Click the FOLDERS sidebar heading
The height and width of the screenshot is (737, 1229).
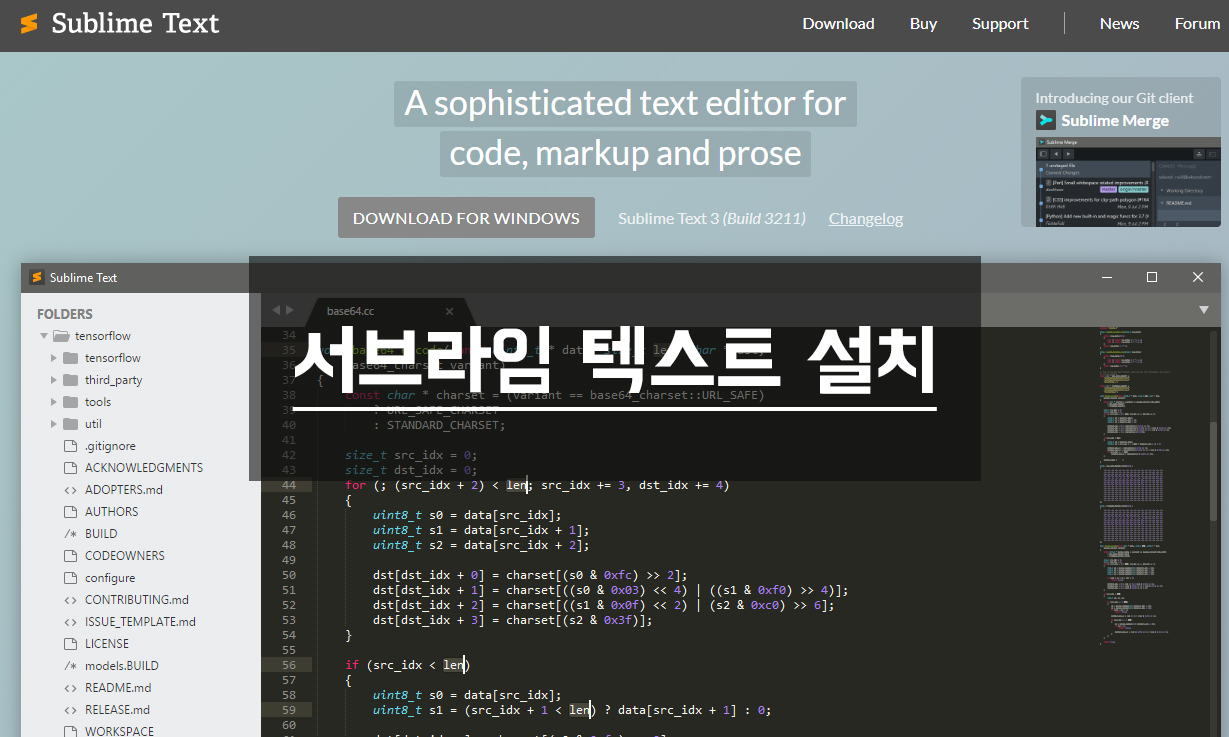[65, 313]
